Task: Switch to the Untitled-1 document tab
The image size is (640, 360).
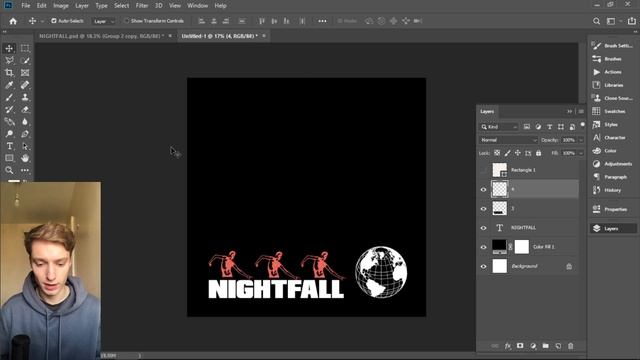Action: 219,36
